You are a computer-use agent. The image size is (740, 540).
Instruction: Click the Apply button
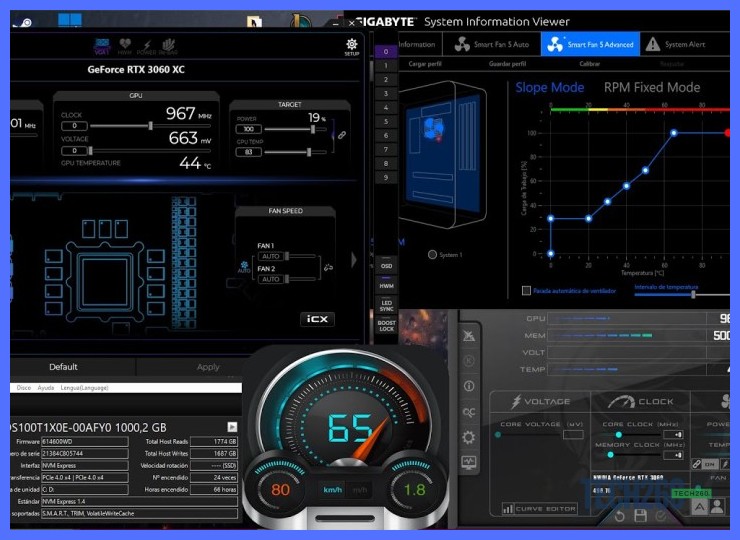[208, 367]
